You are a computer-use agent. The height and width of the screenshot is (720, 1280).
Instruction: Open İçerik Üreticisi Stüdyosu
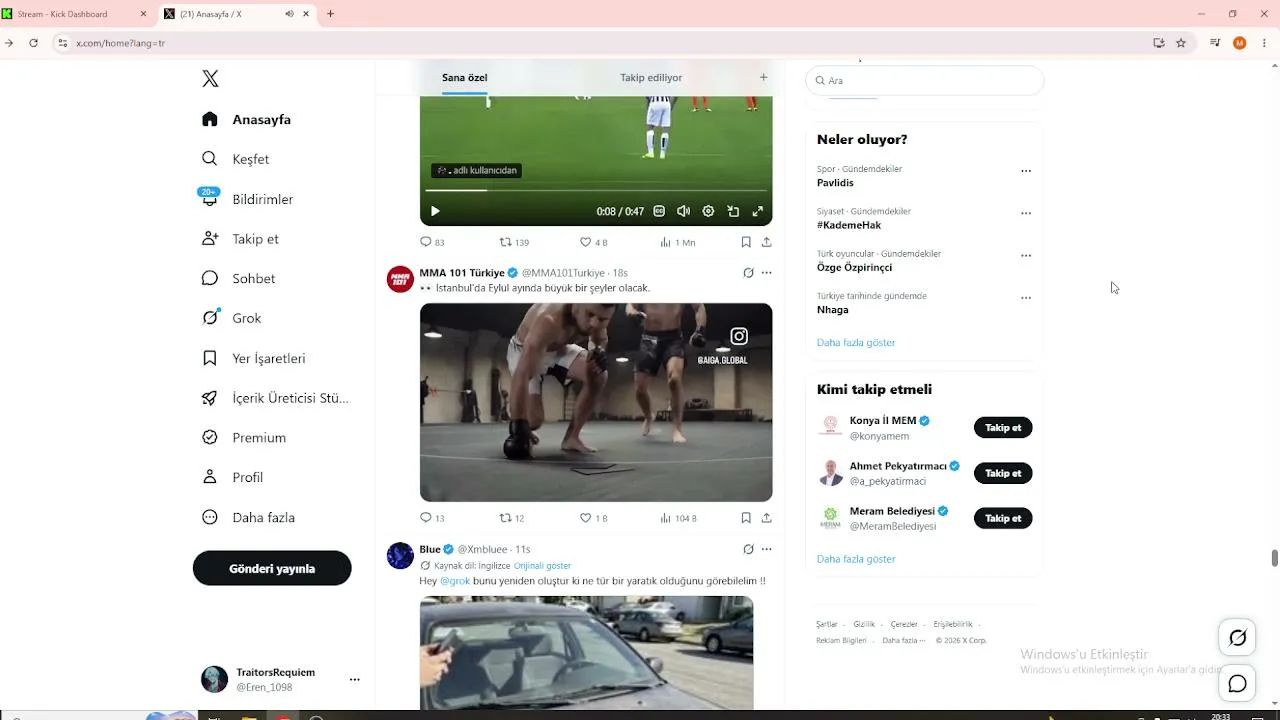click(x=275, y=398)
